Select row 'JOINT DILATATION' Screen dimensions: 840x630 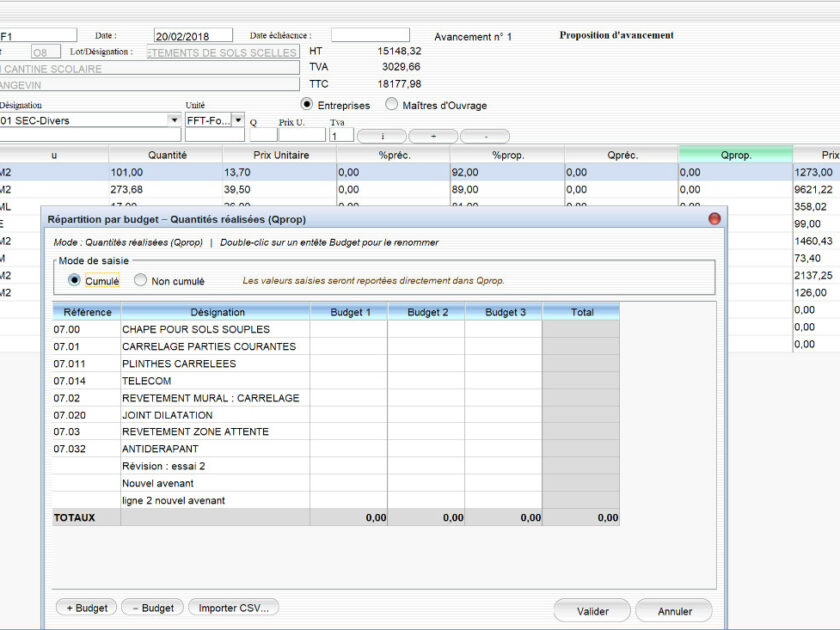[x=336, y=415]
